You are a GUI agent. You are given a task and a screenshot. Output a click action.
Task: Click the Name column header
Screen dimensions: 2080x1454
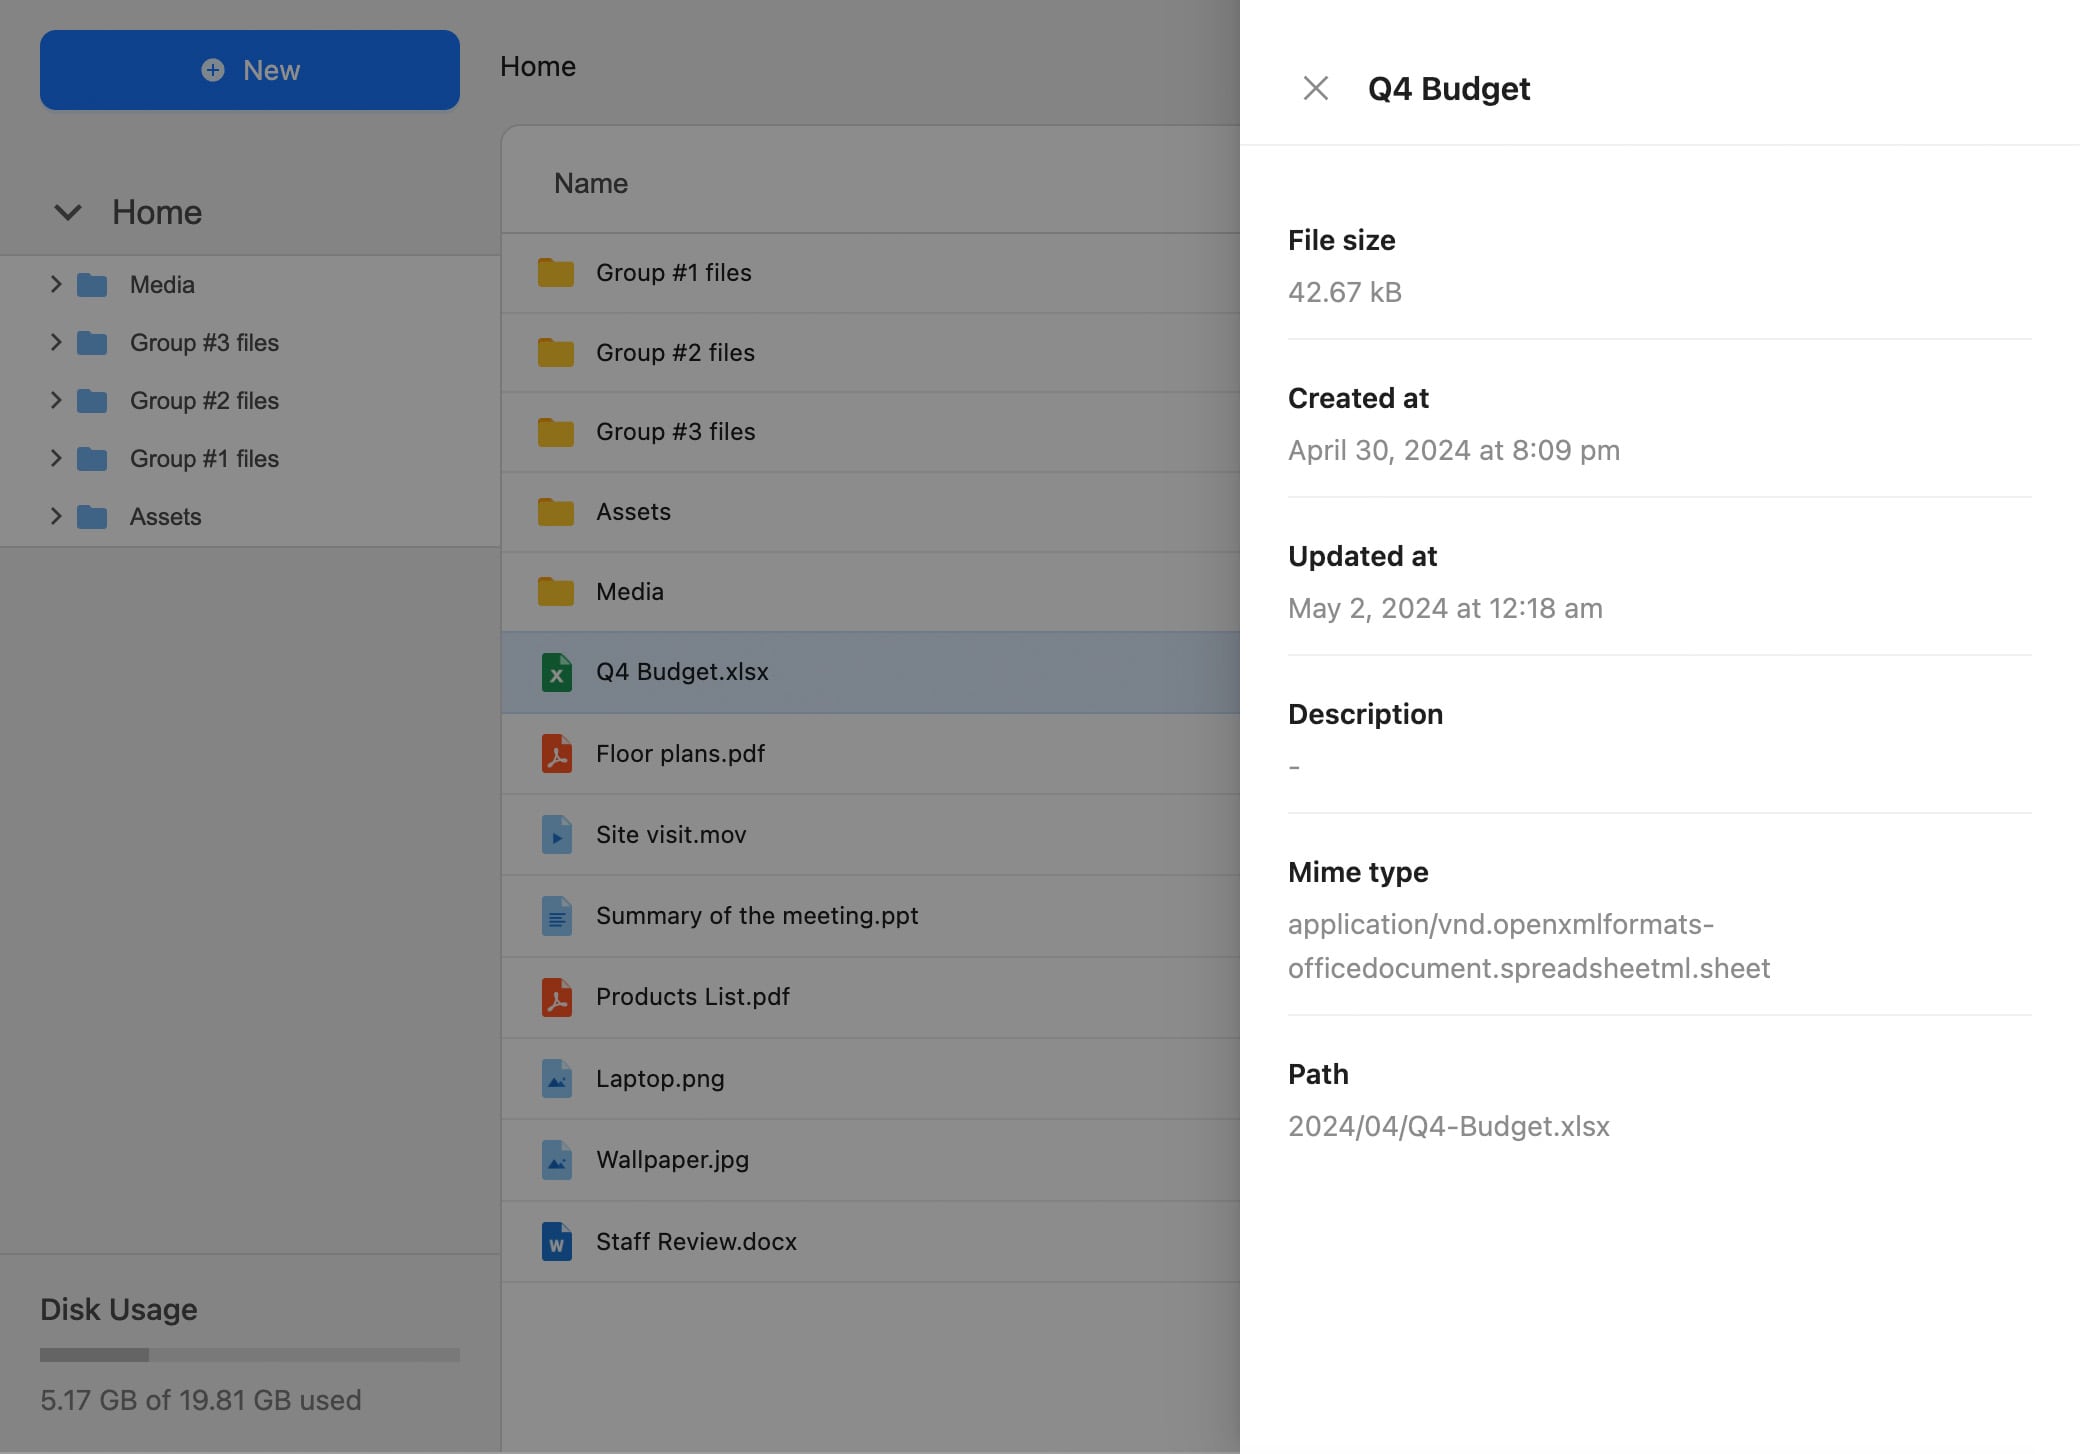point(590,183)
